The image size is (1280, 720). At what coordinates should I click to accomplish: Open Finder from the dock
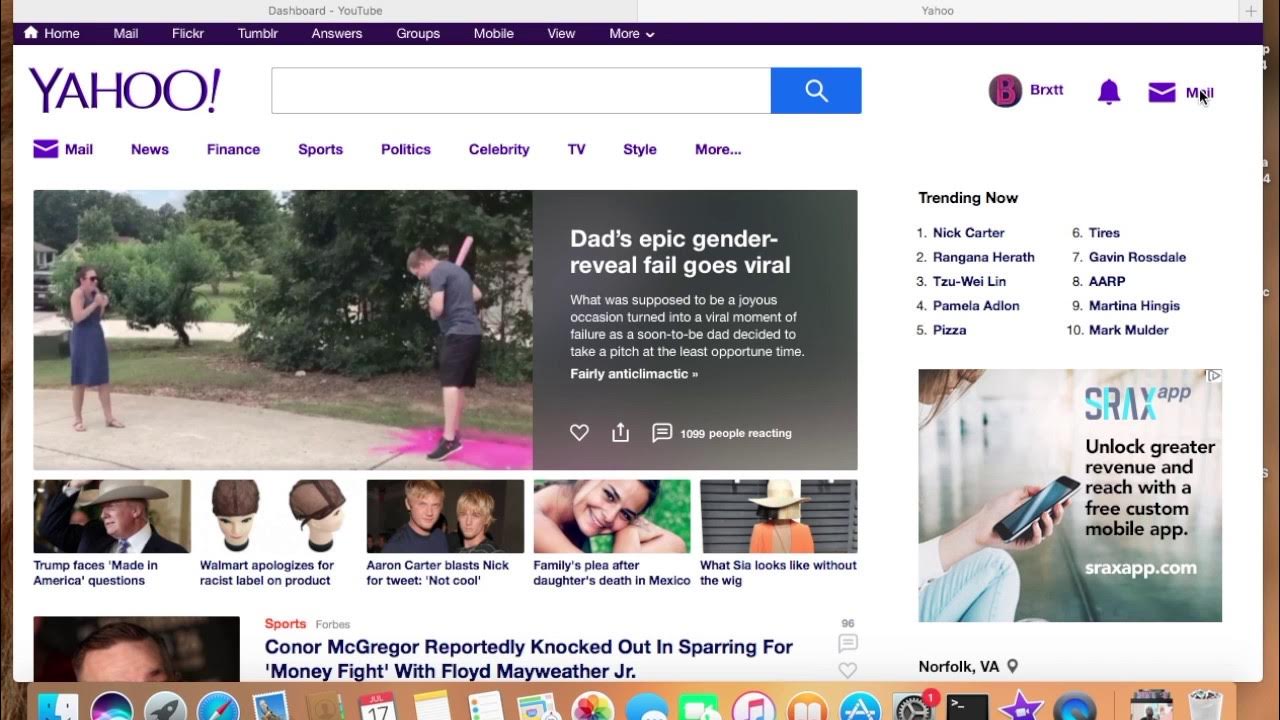click(x=58, y=708)
